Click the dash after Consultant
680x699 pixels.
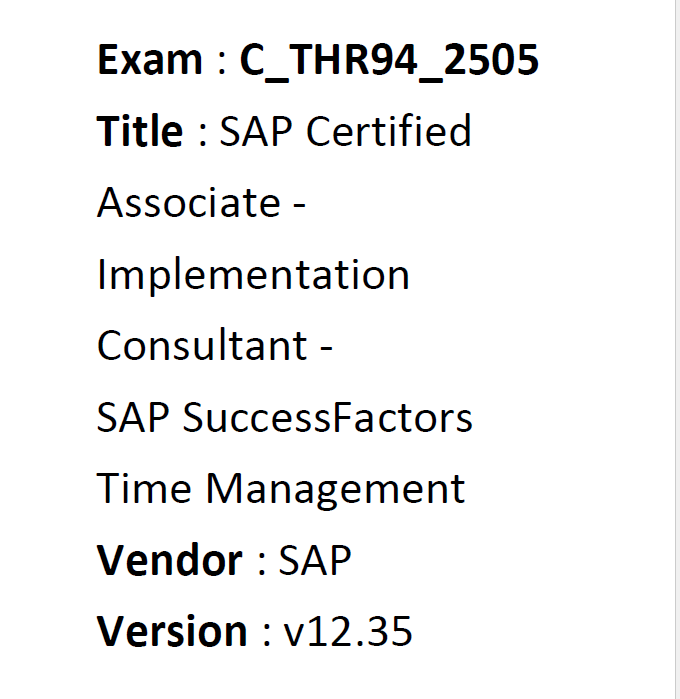pos(326,349)
